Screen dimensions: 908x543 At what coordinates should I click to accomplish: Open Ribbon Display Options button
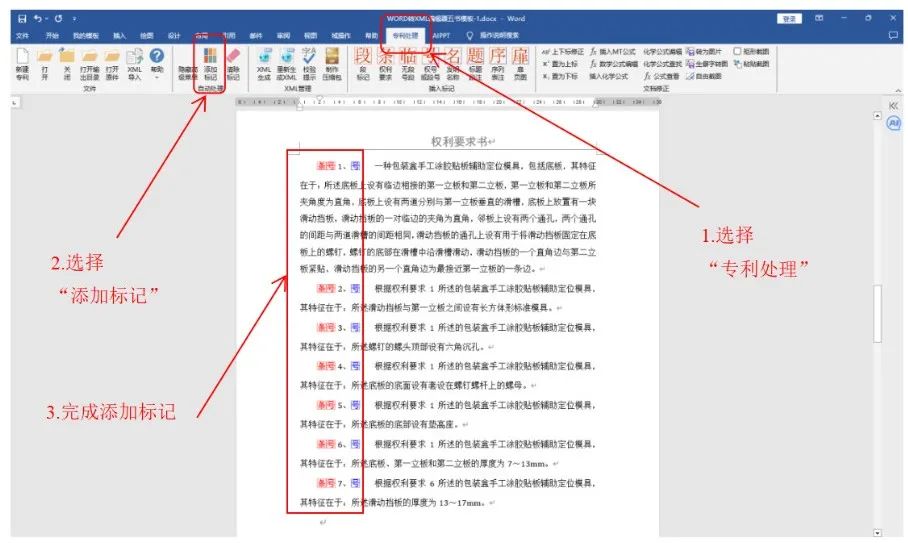(x=819, y=19)
